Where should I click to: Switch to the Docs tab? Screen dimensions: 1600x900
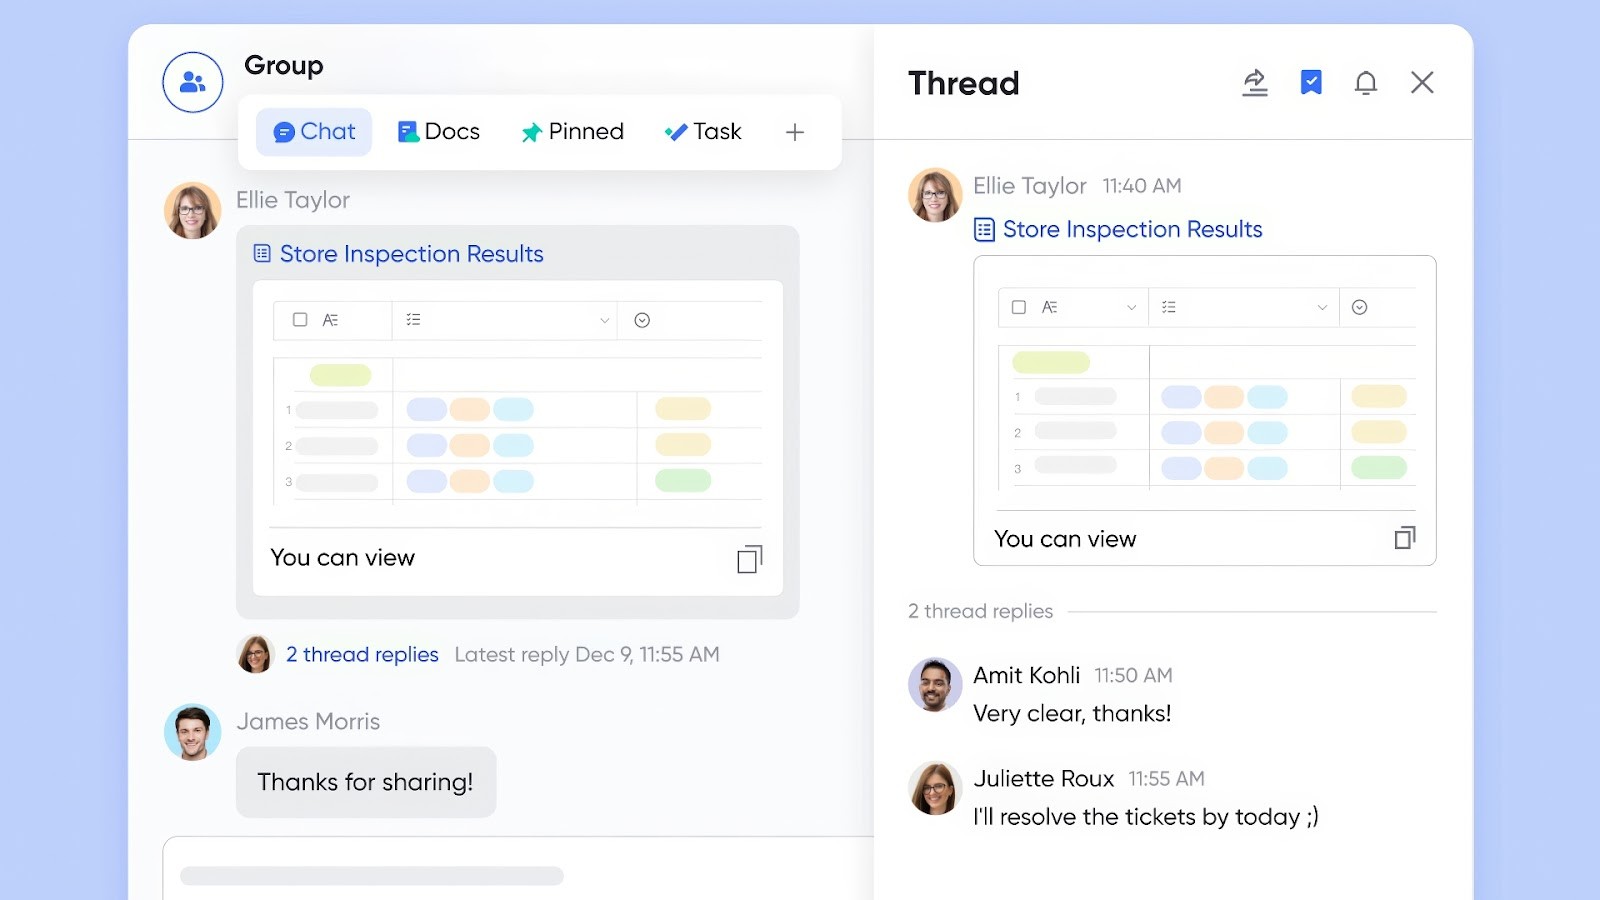438,131
